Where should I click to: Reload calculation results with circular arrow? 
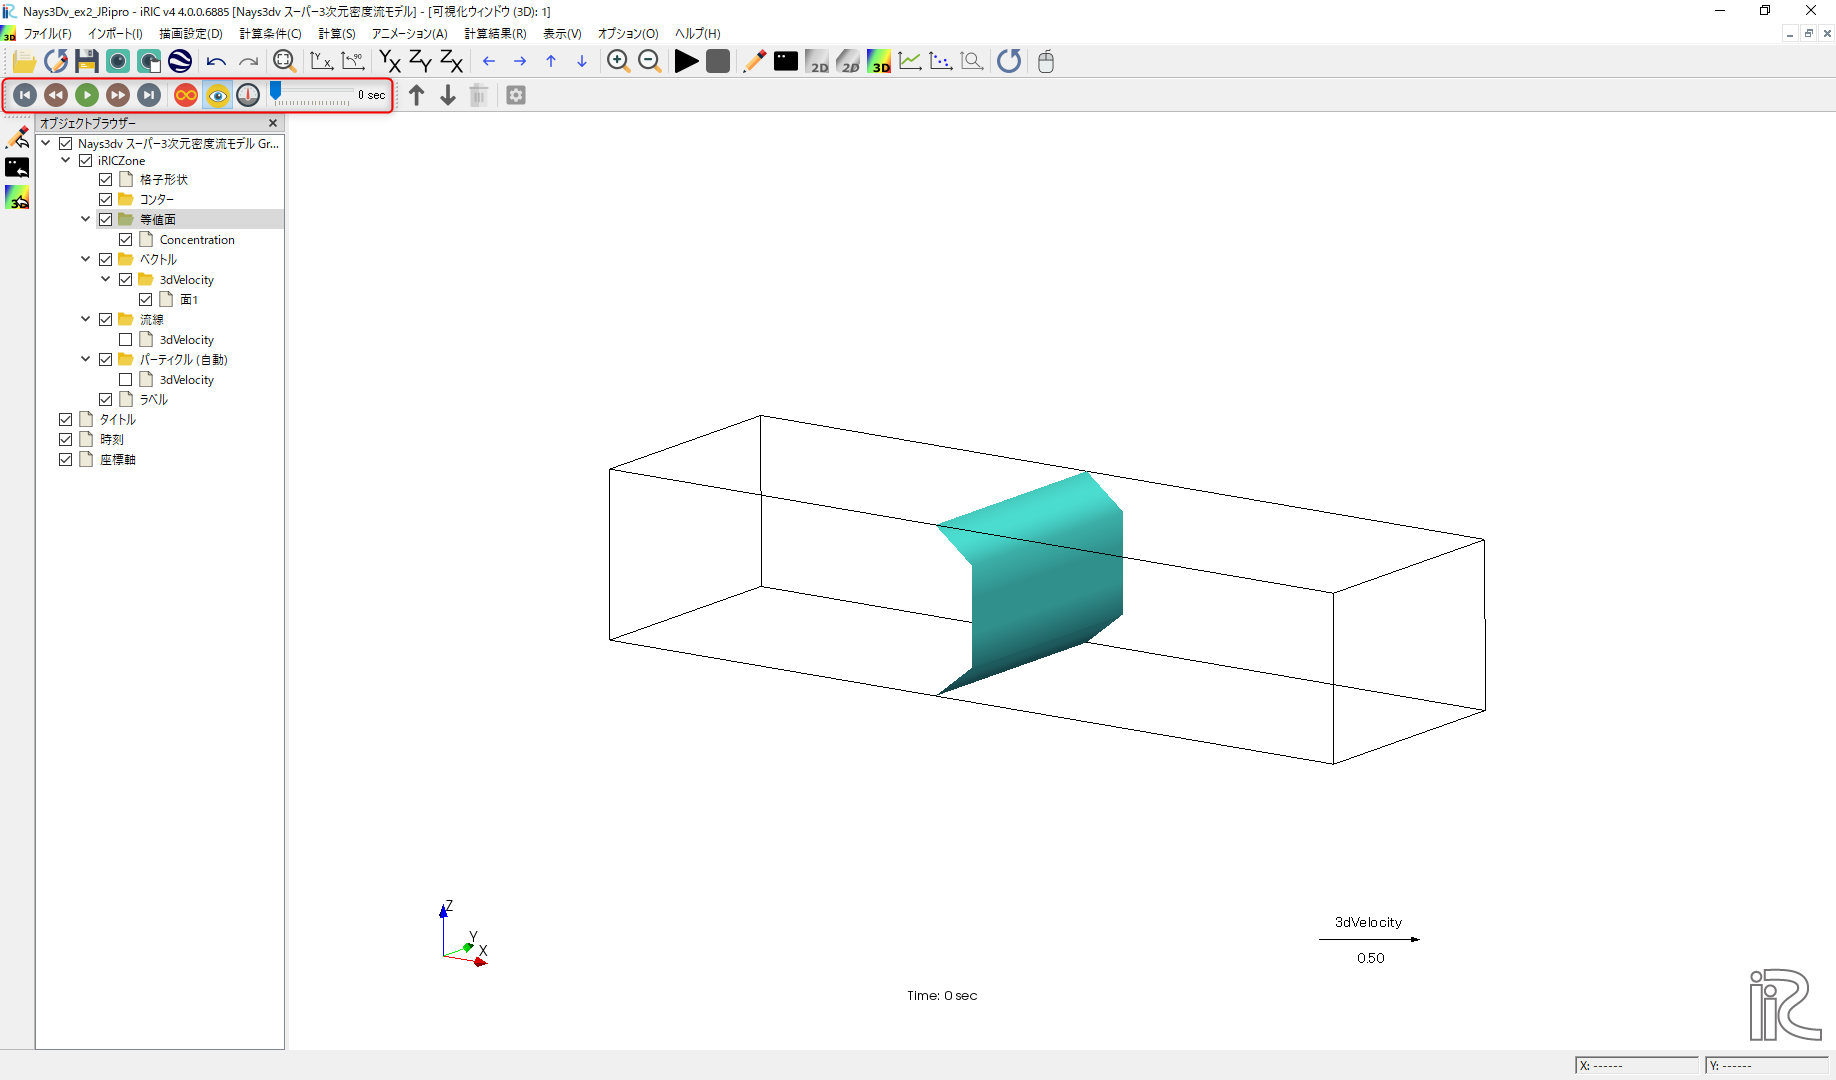pyautogui.click(x=1009, y=62)
